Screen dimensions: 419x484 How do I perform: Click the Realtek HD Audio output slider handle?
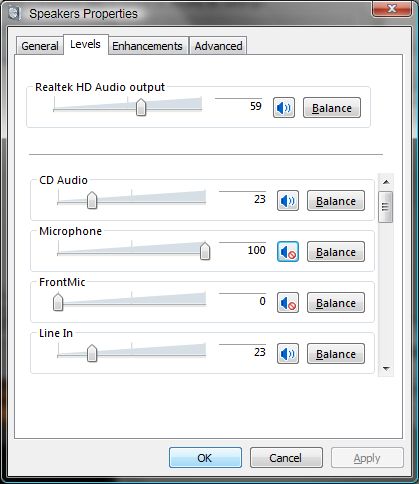[141, 107]
